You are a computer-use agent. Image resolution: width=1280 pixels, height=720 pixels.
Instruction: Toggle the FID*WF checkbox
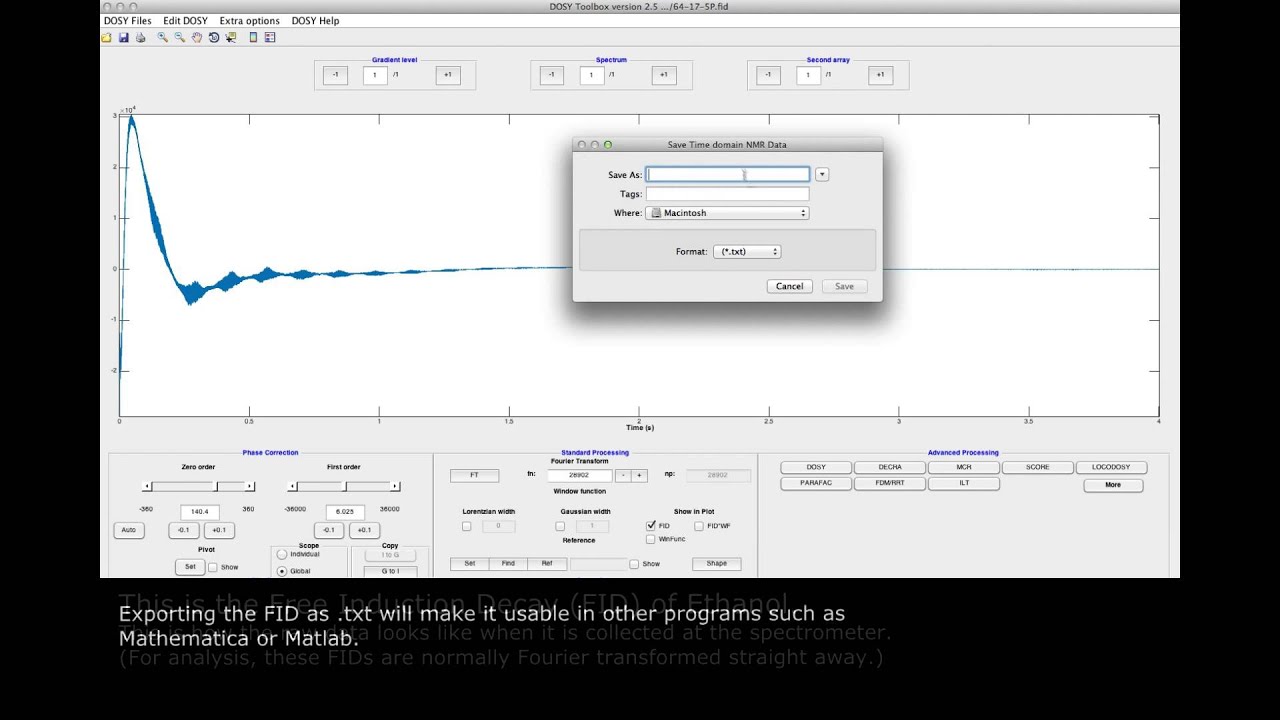(x=699, y=525)
